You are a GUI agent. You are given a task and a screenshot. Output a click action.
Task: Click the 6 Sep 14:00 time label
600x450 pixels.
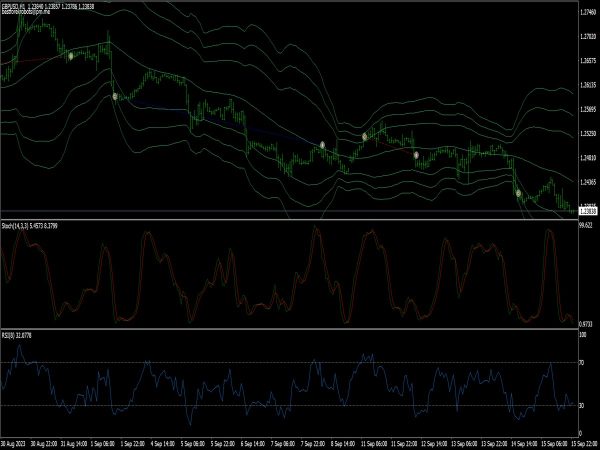click(x=253, y=444)
